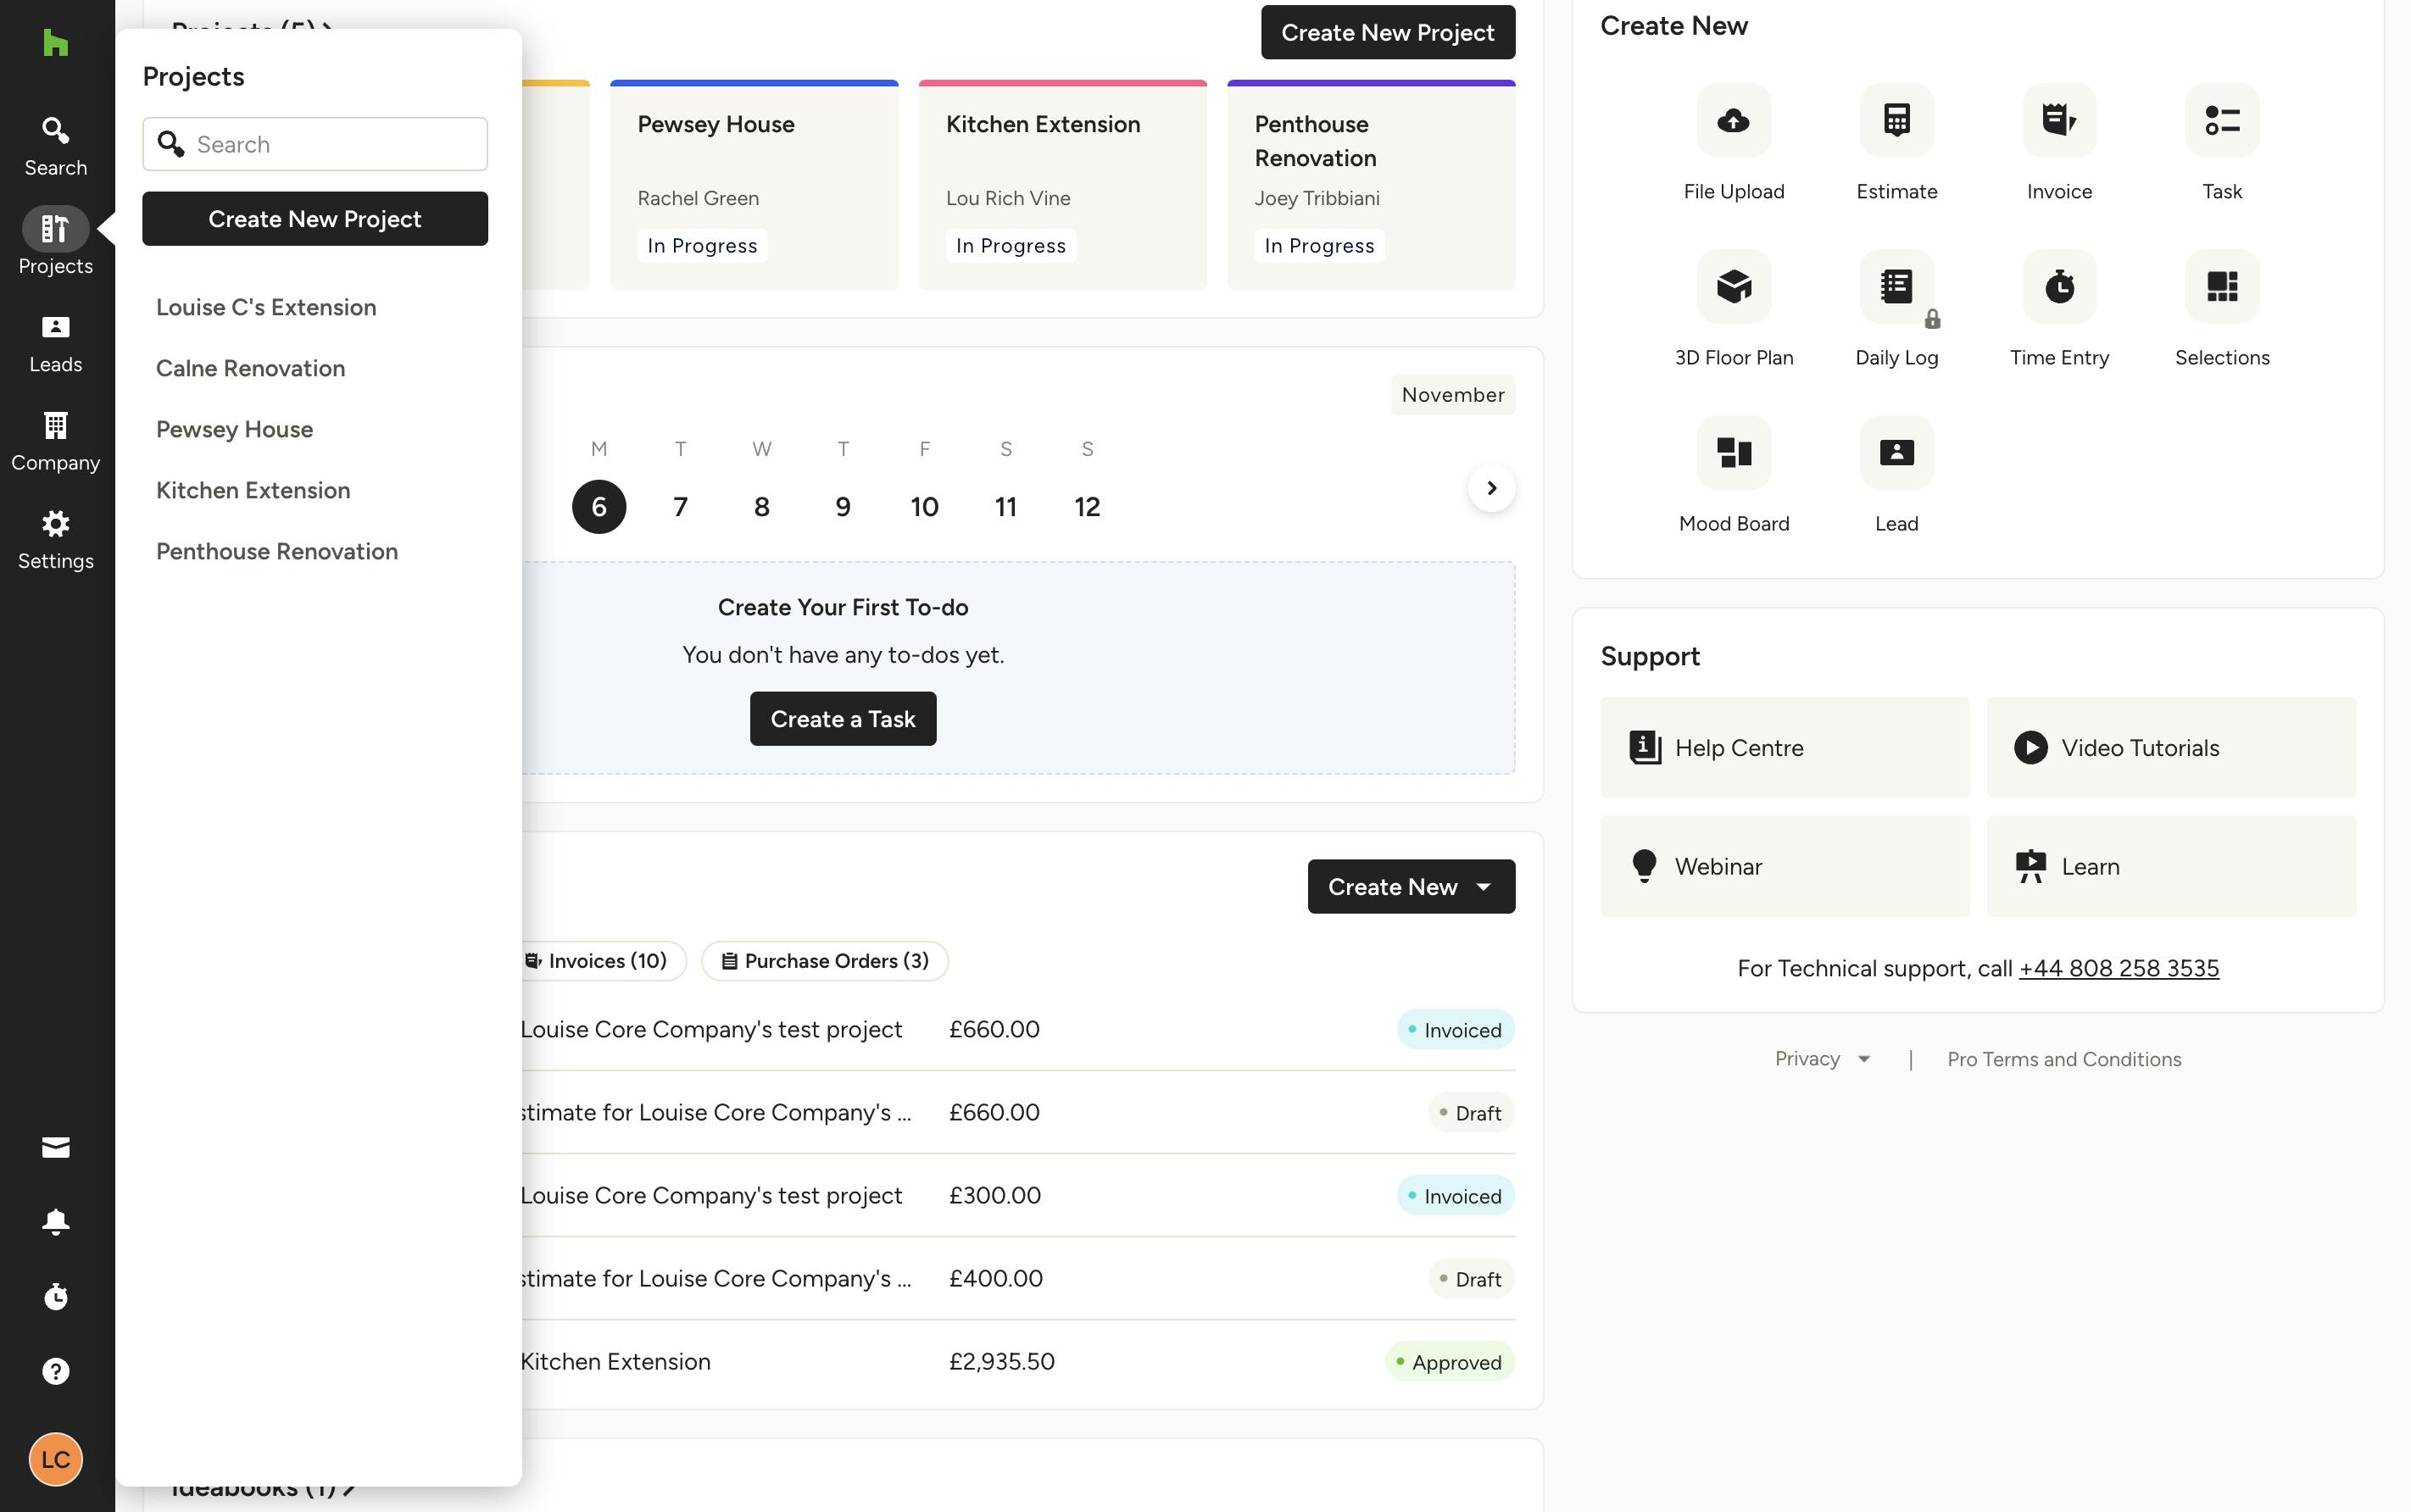
Task: Click the +44 808 258 3535 phone link
Action: 2118,968
